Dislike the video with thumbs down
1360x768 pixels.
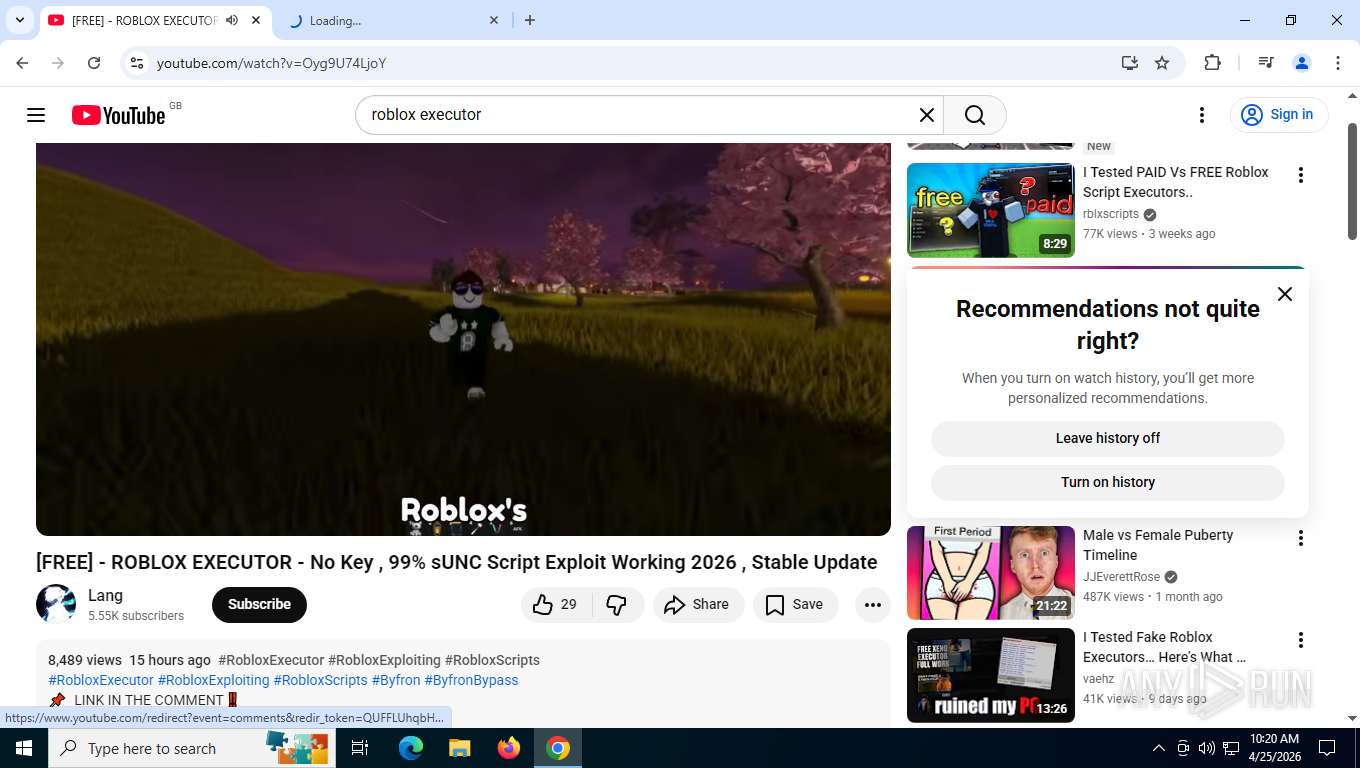(617, 604)
